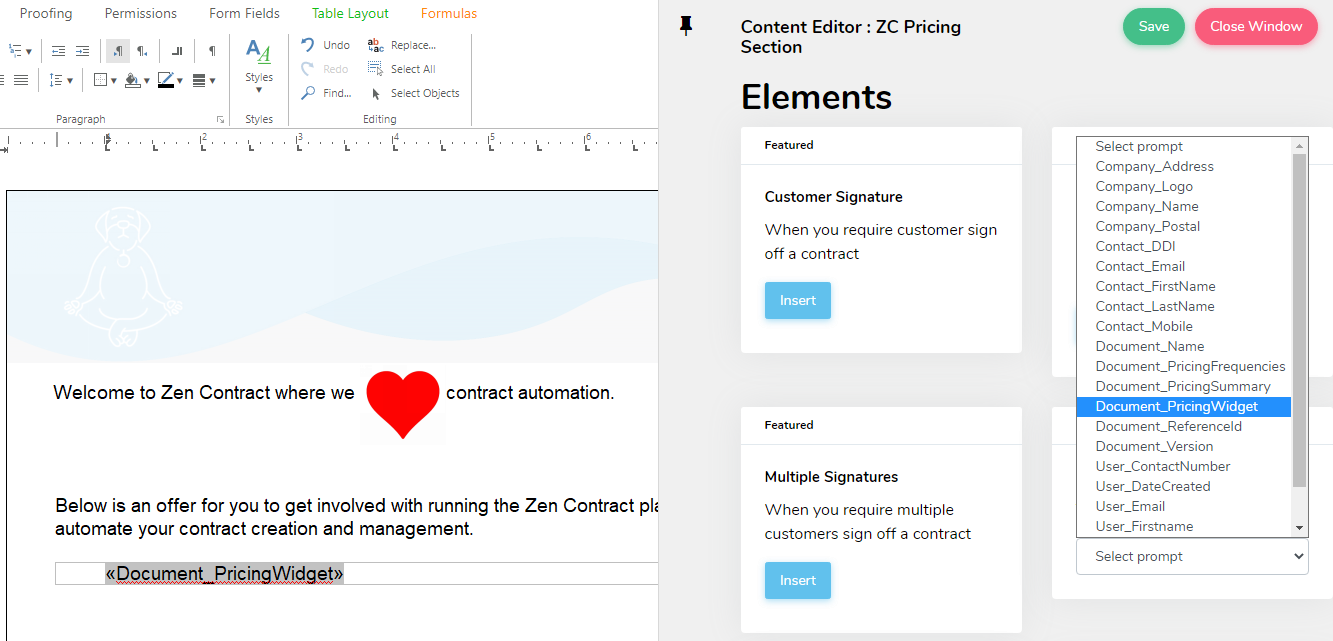Open borders dropdown arrow
This screenshot has height=641, width=1333.
tap(114, 81)
